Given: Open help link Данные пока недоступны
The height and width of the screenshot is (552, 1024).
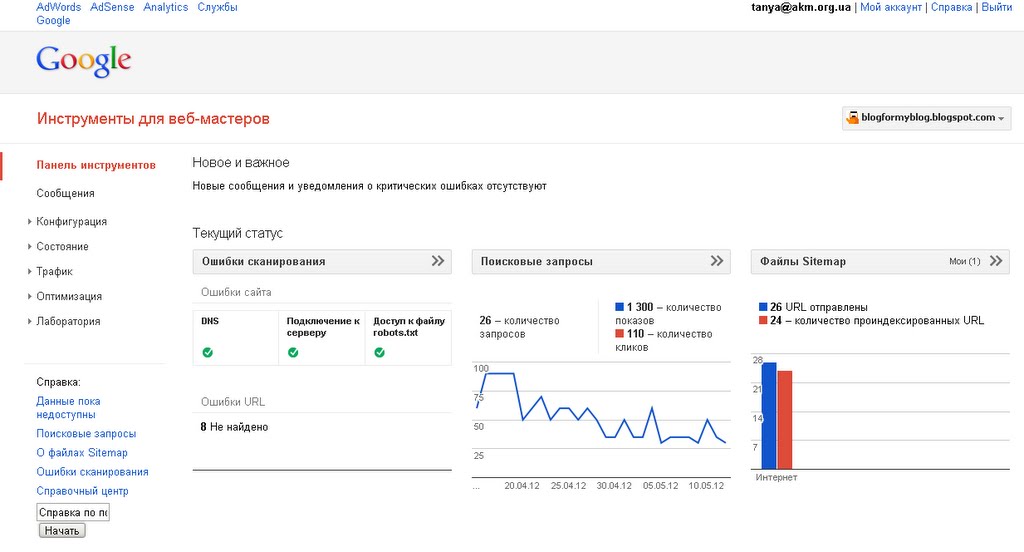Looking at the screenshot, I should (x=69, y=408).
